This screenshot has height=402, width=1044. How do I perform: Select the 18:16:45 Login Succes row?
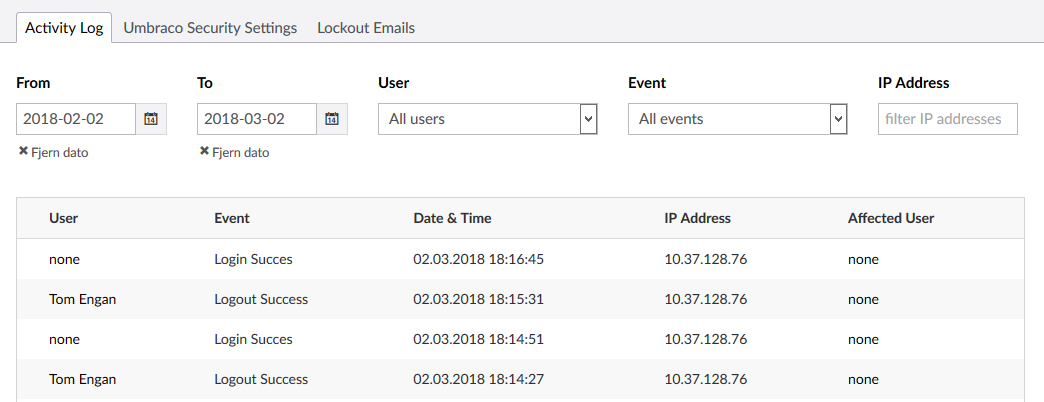coord(520,259)
